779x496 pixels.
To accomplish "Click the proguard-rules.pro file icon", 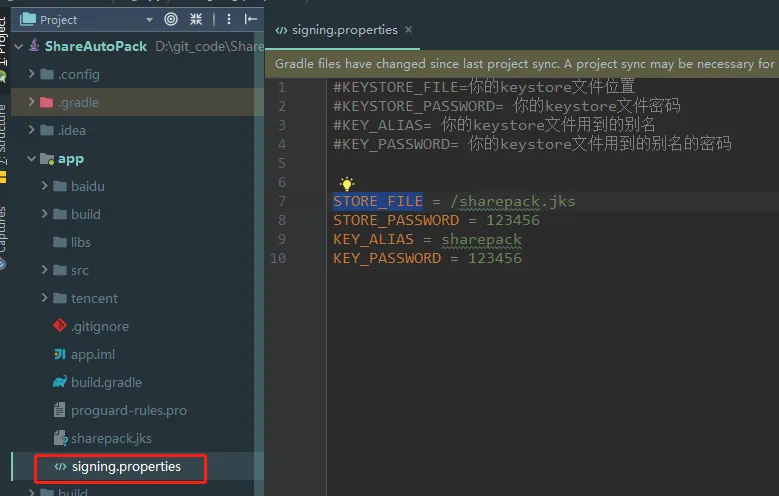I will (59, 410).
